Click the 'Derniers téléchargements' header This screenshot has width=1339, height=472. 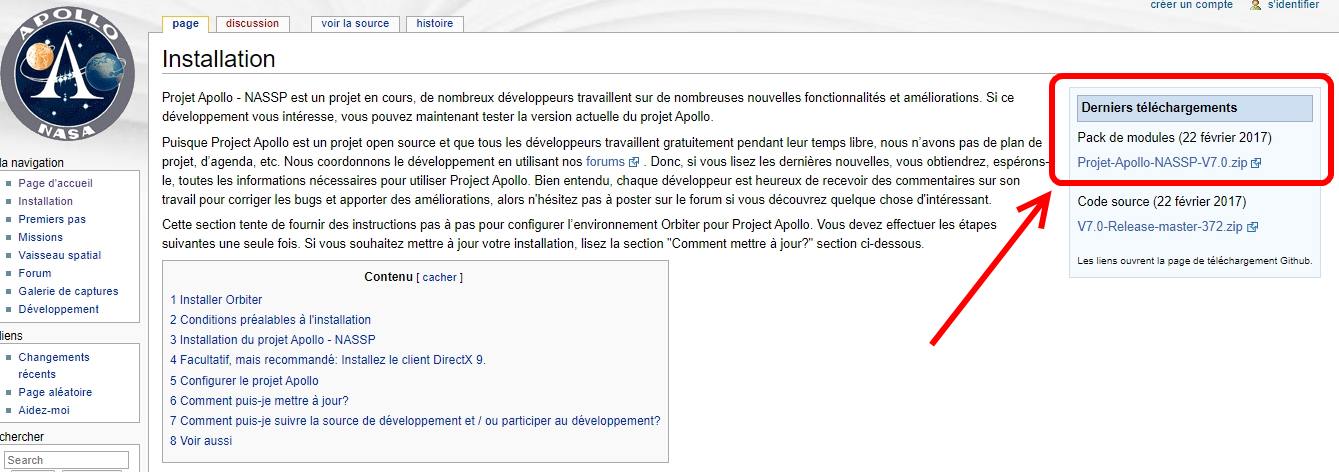[1195, 108]
